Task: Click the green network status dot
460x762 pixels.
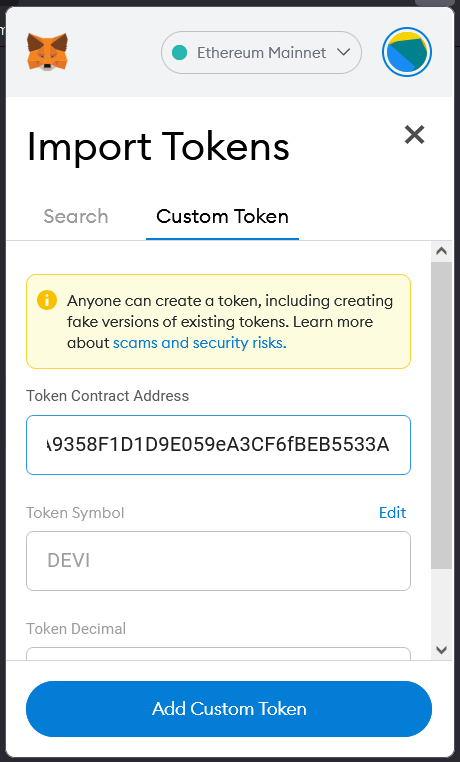Action: (179, 52)
